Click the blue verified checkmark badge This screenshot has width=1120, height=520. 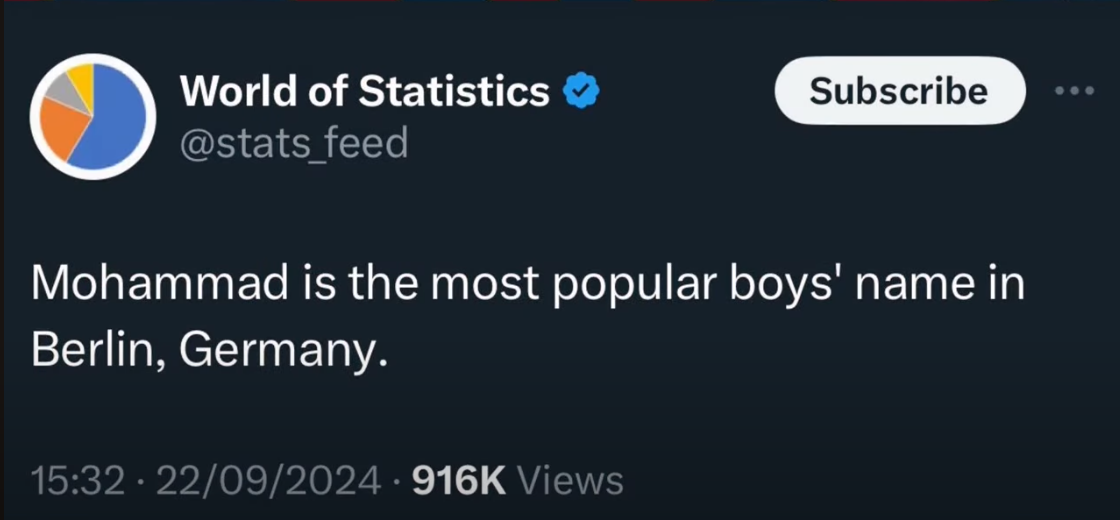[582, 92]
